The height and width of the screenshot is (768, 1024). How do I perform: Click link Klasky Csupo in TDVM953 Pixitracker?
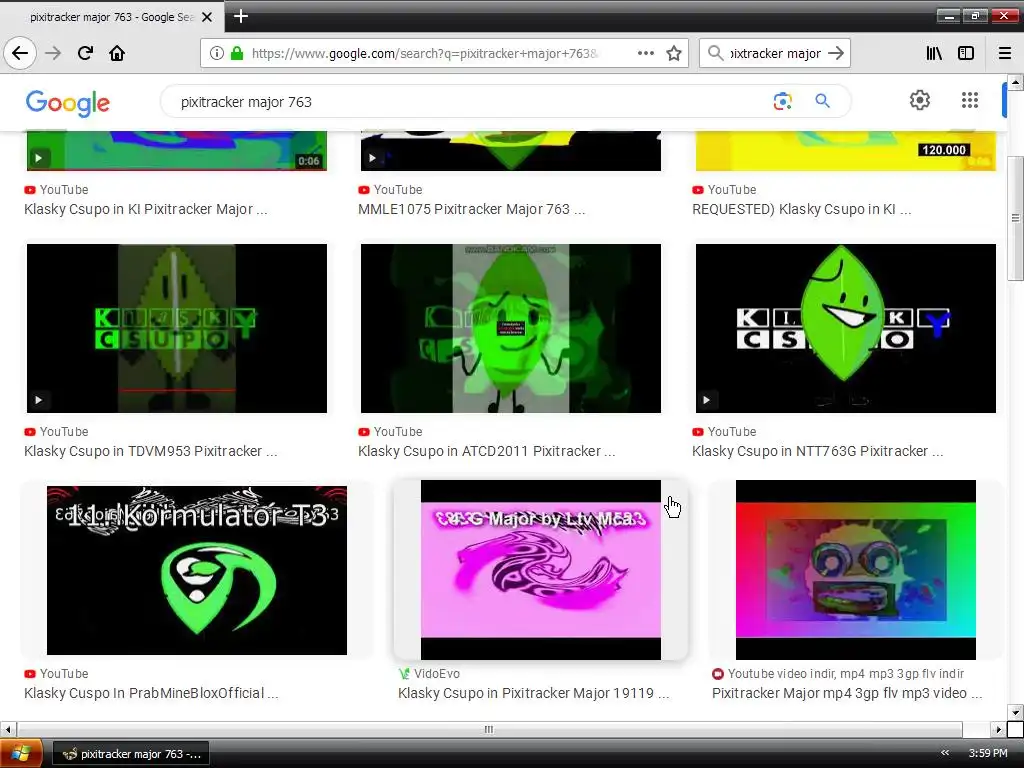pyautogui.click(x=151, y=451)
